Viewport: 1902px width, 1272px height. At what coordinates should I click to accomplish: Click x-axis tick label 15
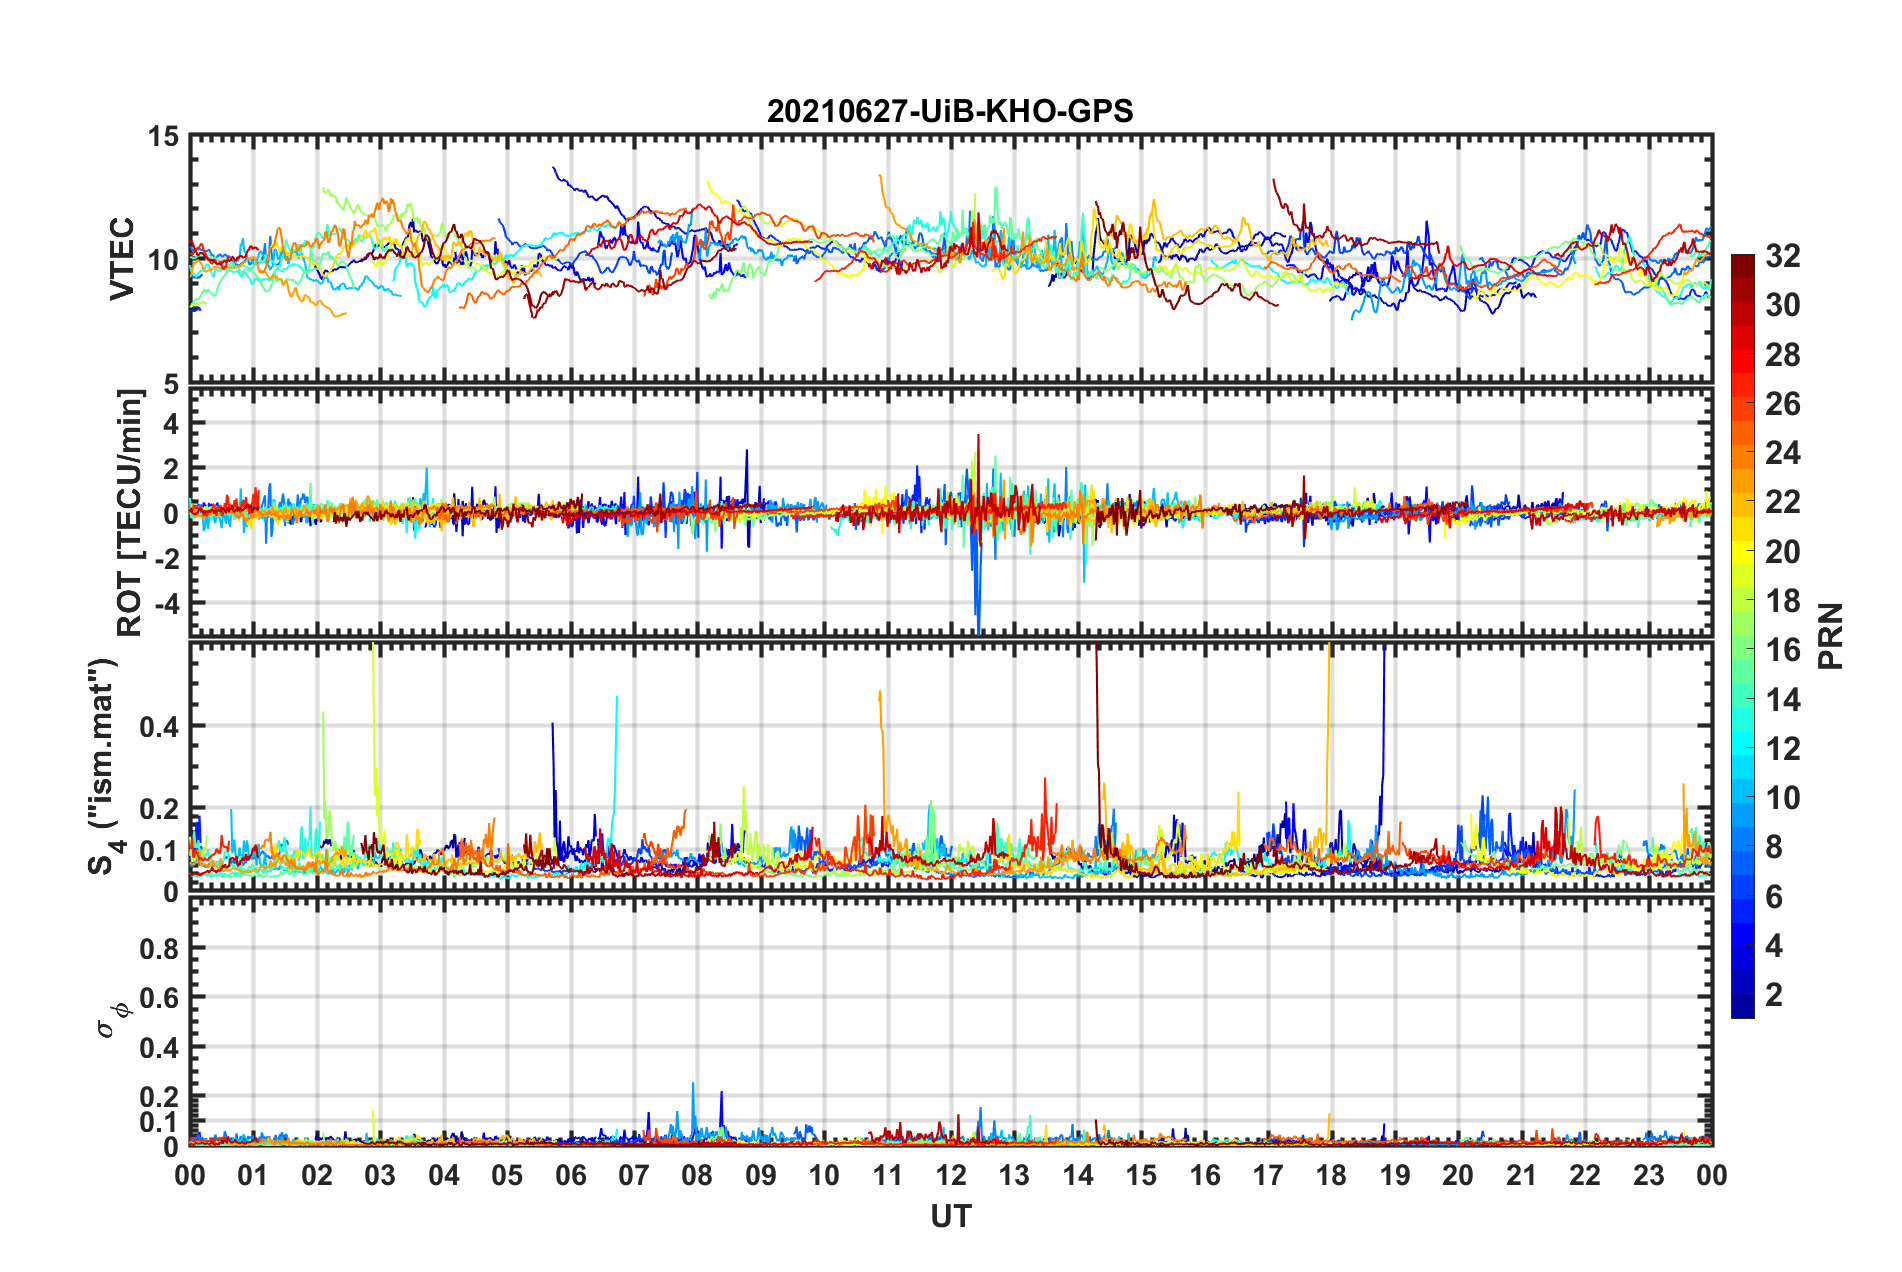click(x=1141, y=1175)
